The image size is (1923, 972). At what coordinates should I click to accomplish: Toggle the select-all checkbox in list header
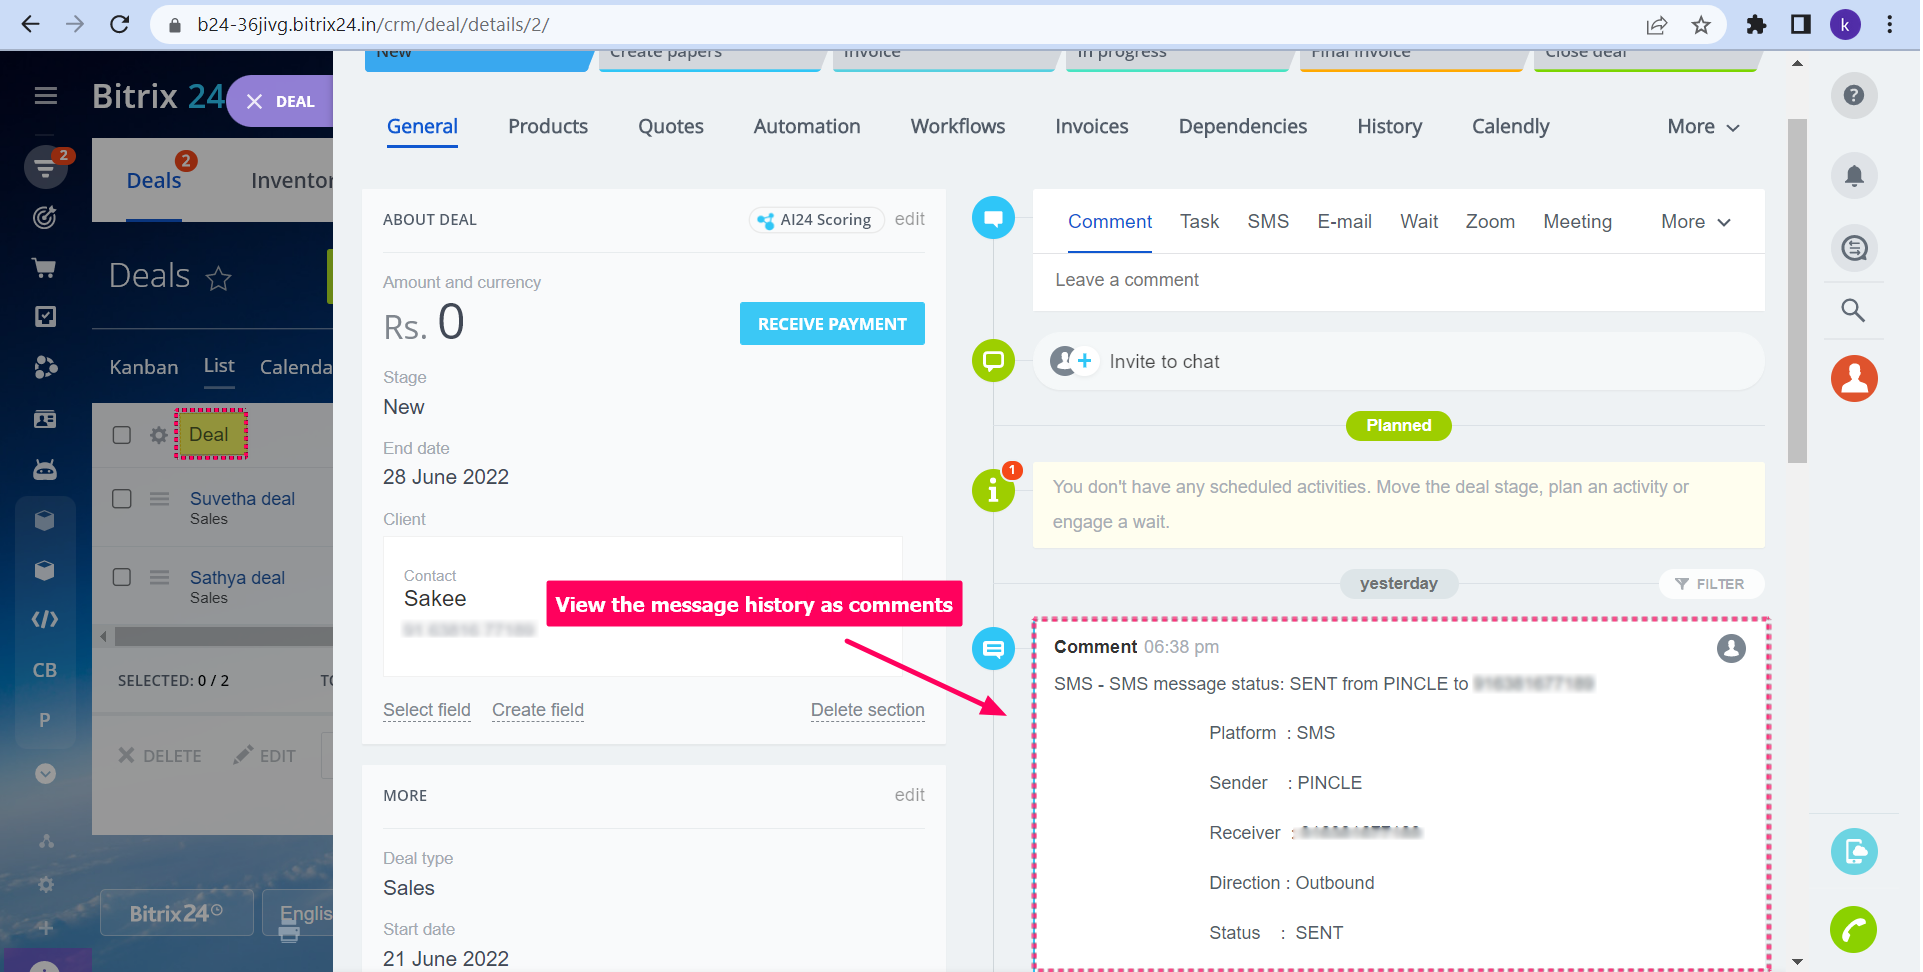(x=122, y=435)
